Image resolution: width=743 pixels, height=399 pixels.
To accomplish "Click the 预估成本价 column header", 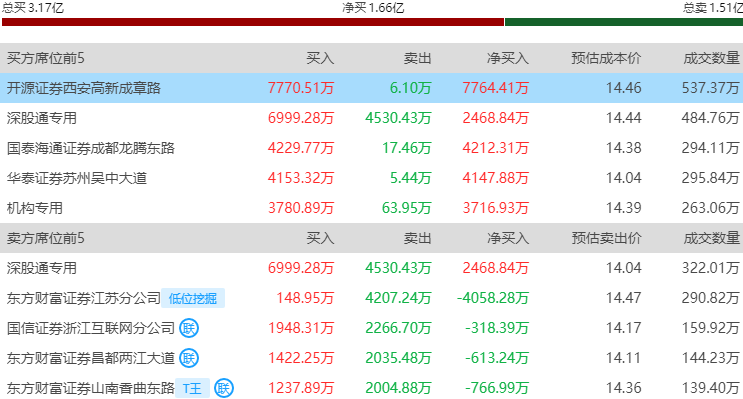I will (606, 58).
